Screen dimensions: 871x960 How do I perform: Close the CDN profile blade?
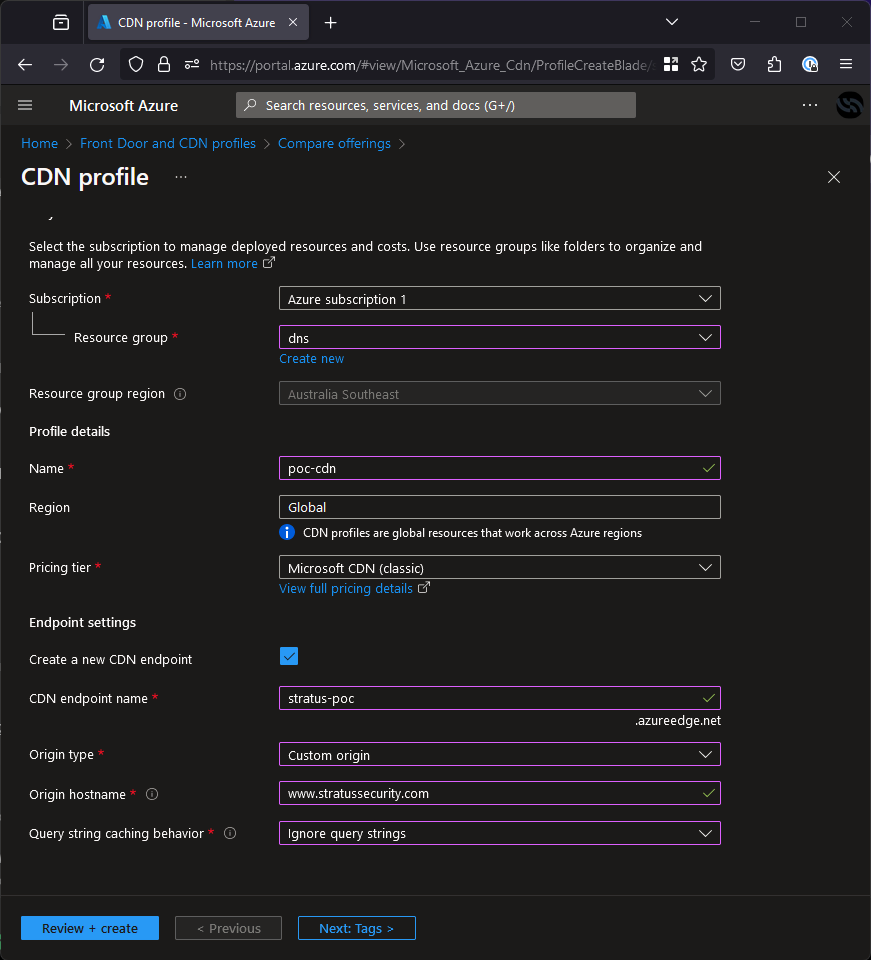[834, 177]
